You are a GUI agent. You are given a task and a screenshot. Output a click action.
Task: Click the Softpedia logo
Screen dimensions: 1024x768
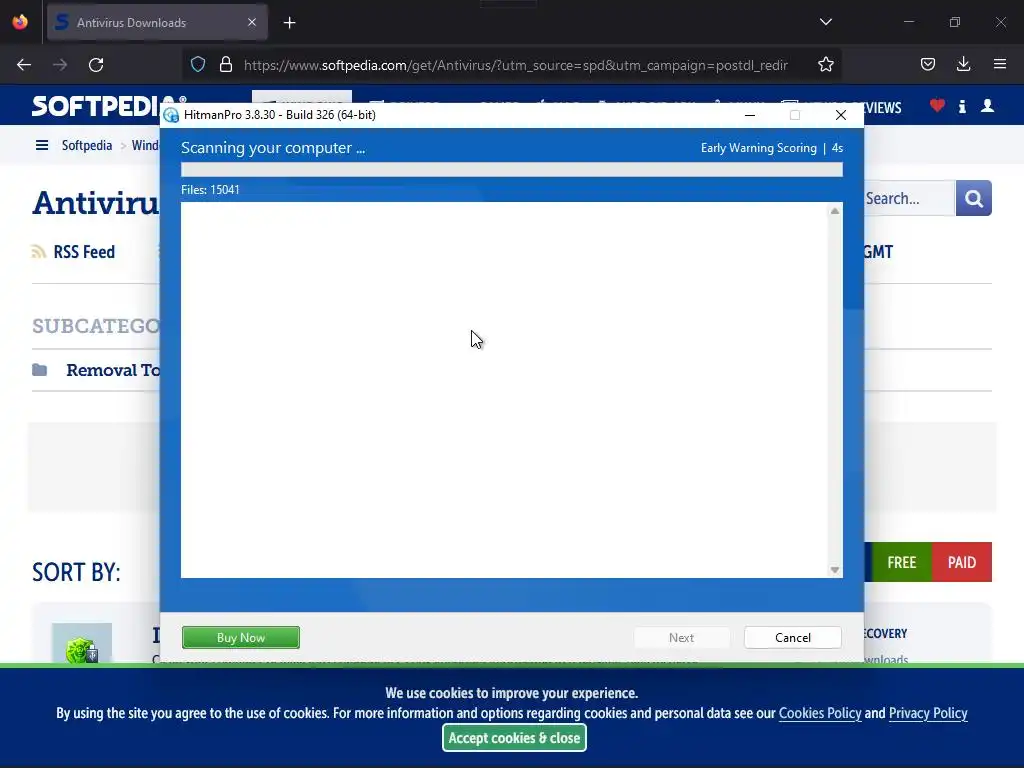click(x=96, y=106)
